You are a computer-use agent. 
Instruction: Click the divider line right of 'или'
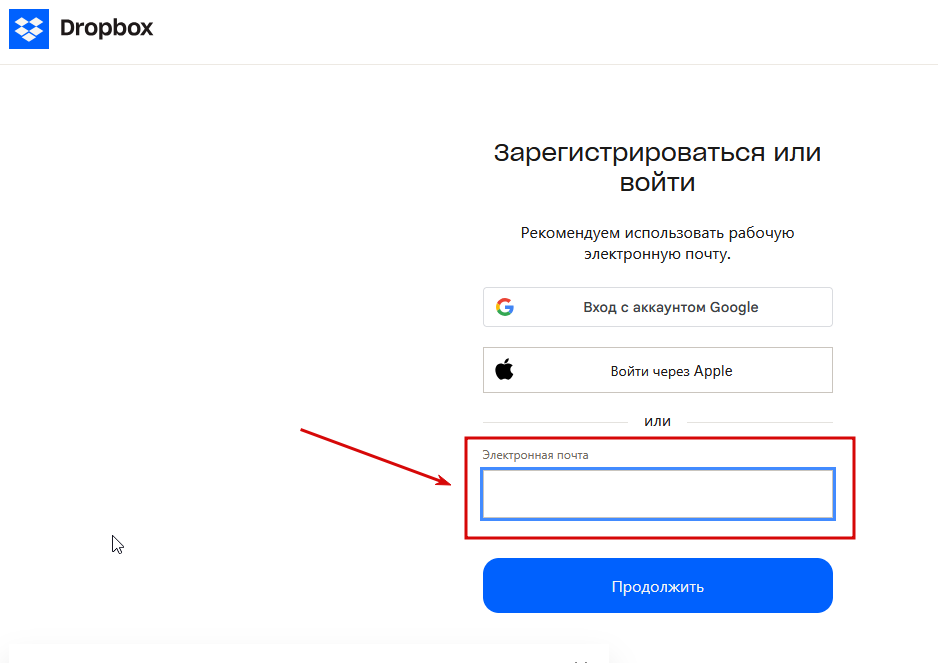tap(760, 422)
